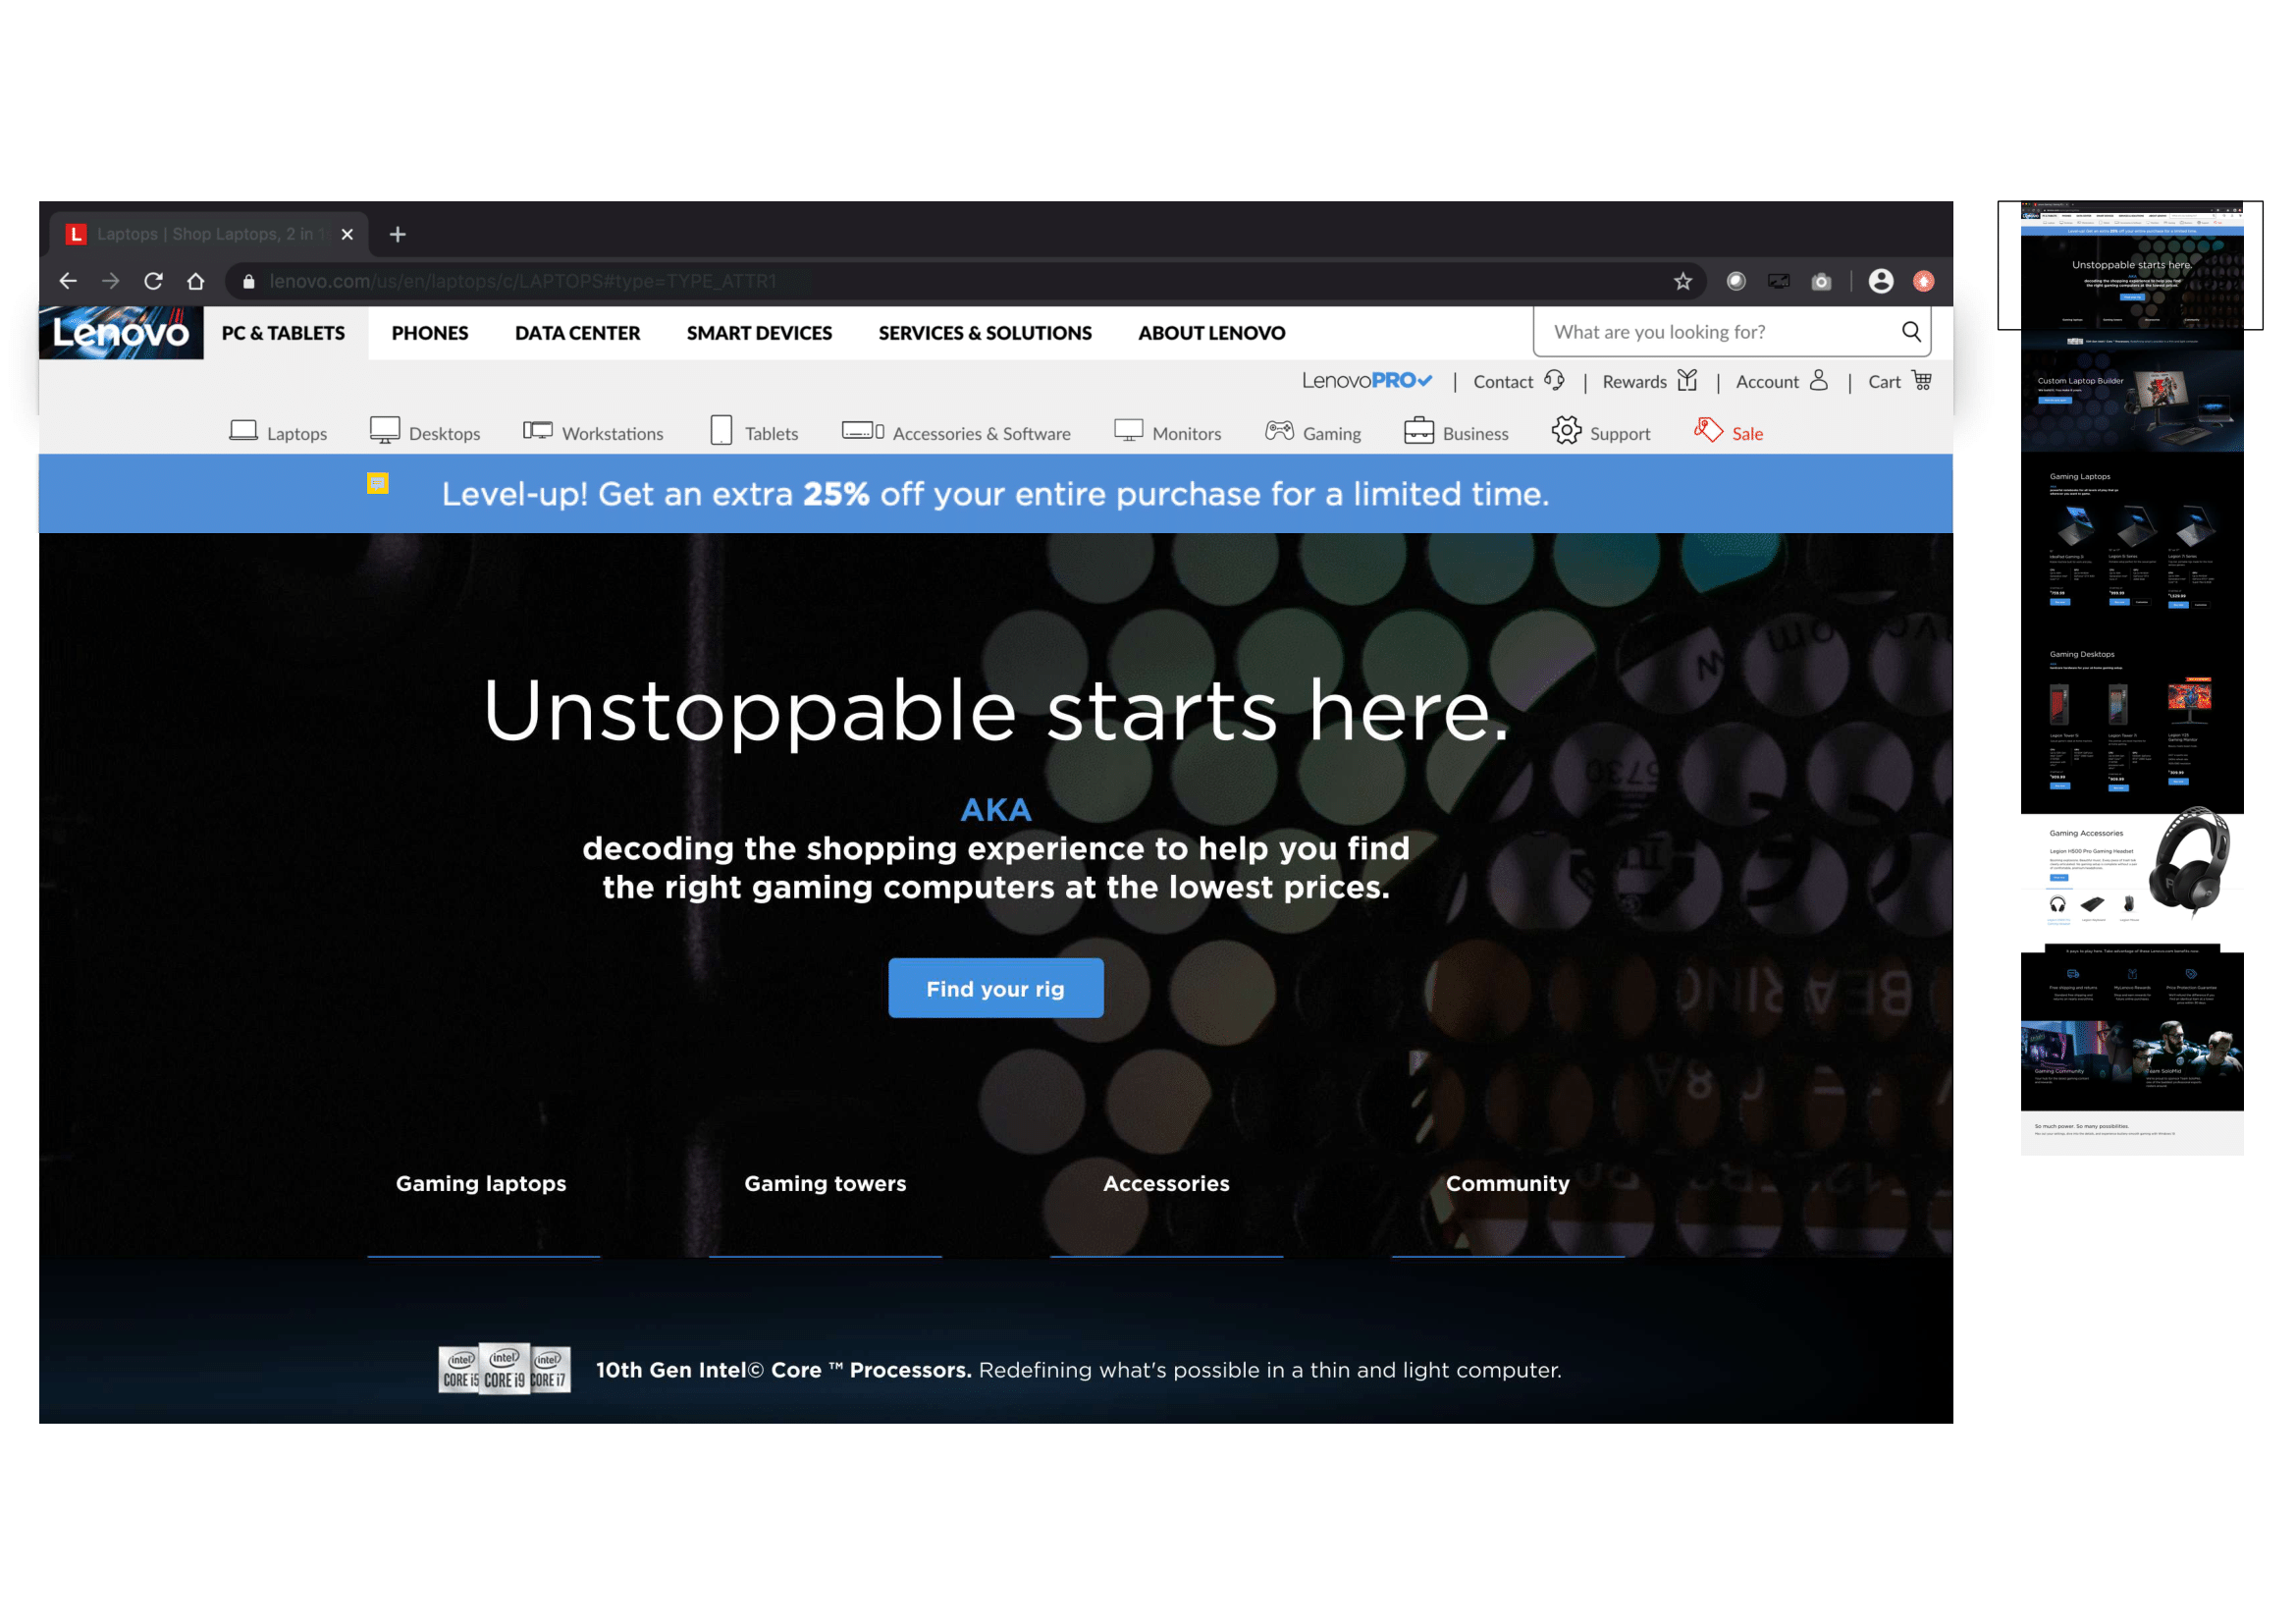The image size is (2296, 1624).
Task: Click the search magnifier icon
Action: click(x=1910, y=332)
